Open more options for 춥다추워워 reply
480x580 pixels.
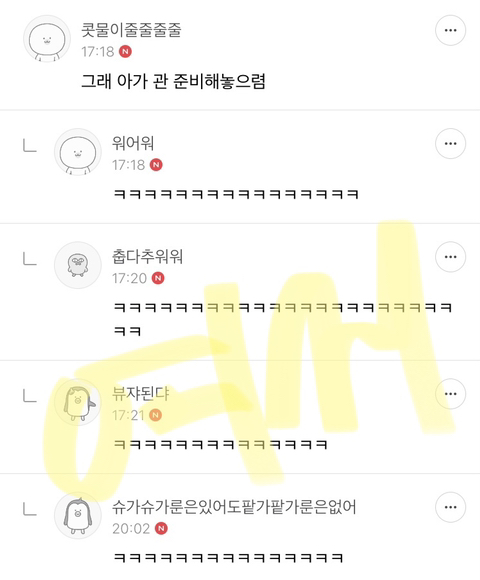(x=450, y=257)
